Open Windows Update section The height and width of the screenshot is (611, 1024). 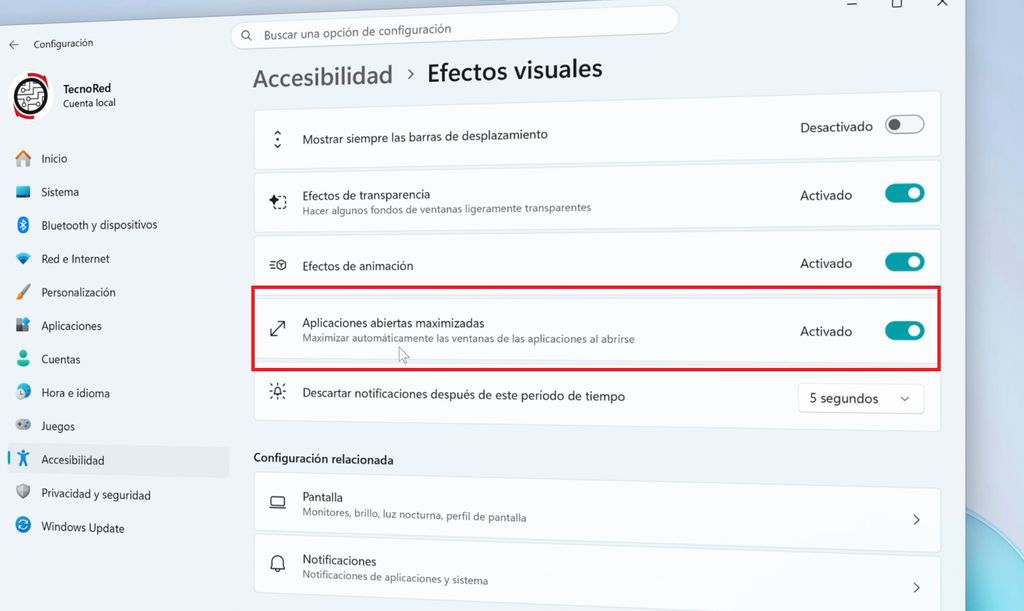tap(83, 527)
